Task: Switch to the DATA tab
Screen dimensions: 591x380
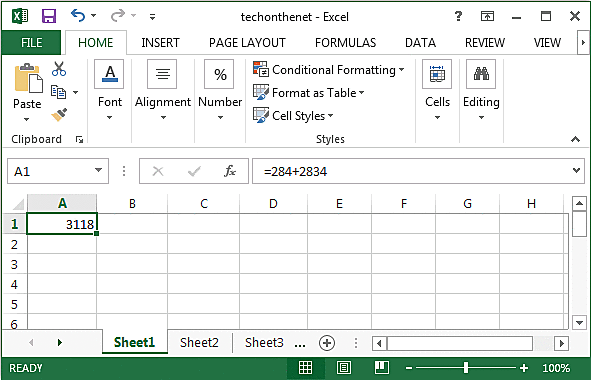Action: point(420,43)
